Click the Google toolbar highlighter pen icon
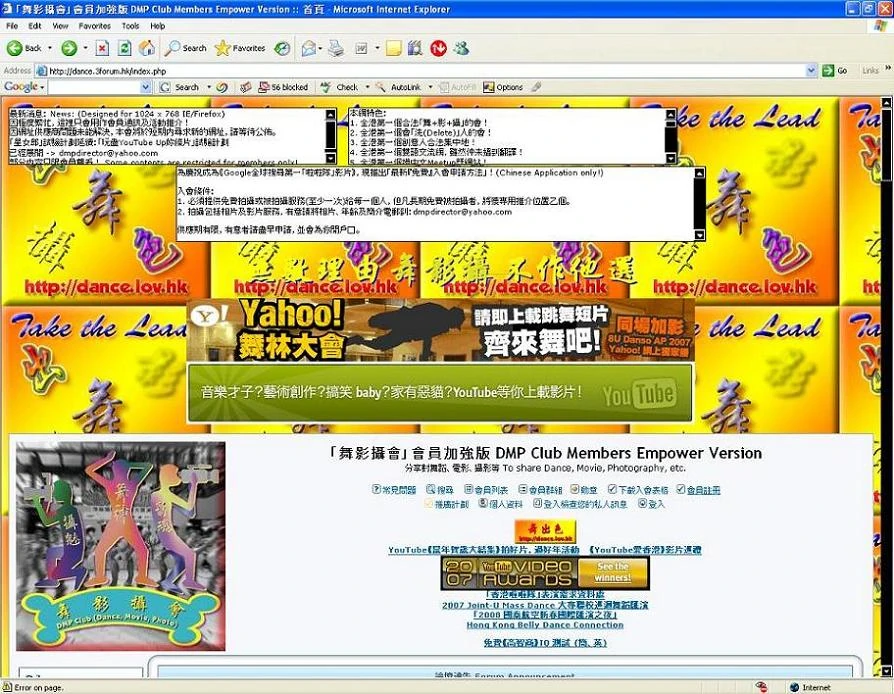 536,87
